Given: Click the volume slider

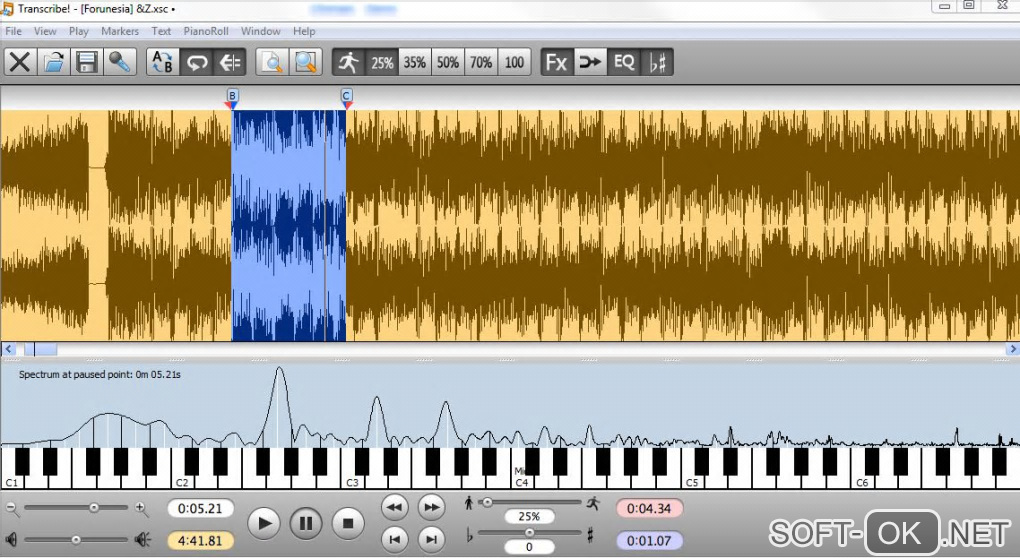Looking at the screenshot, I should point(76,539).
